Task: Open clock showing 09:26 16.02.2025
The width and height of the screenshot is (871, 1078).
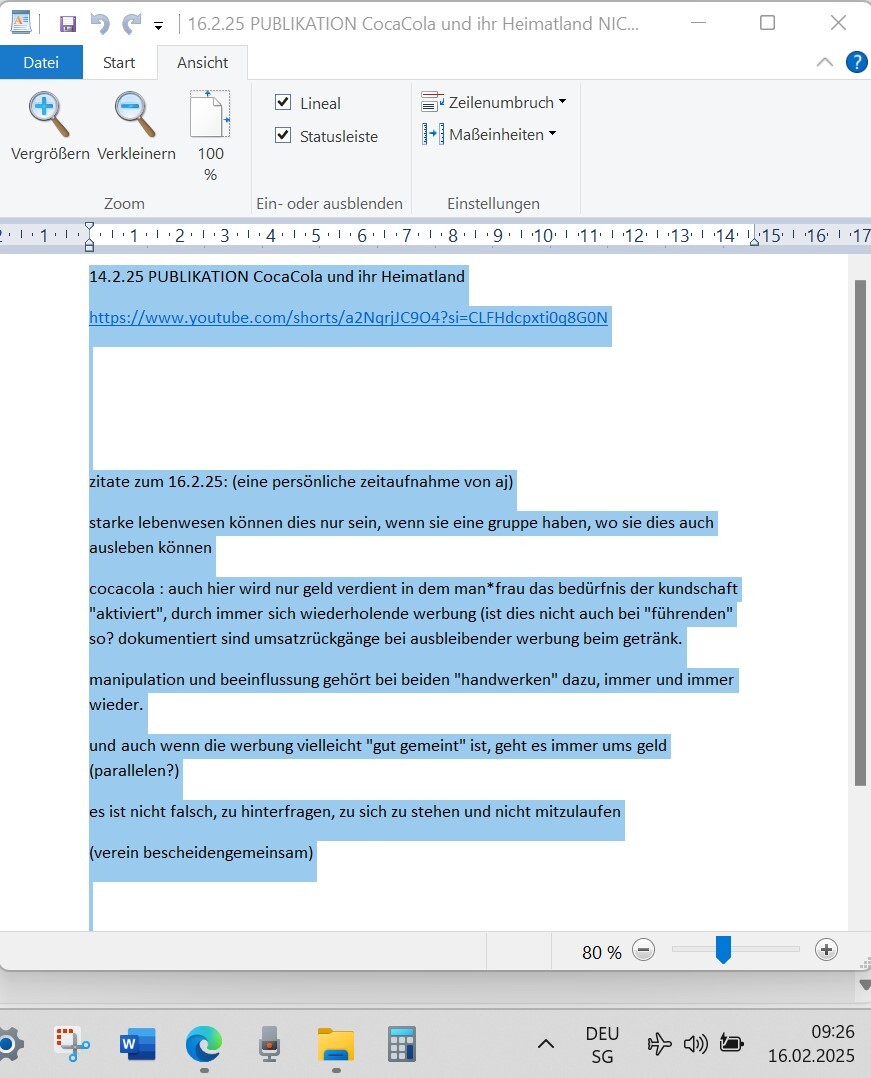Action: 811,1044
